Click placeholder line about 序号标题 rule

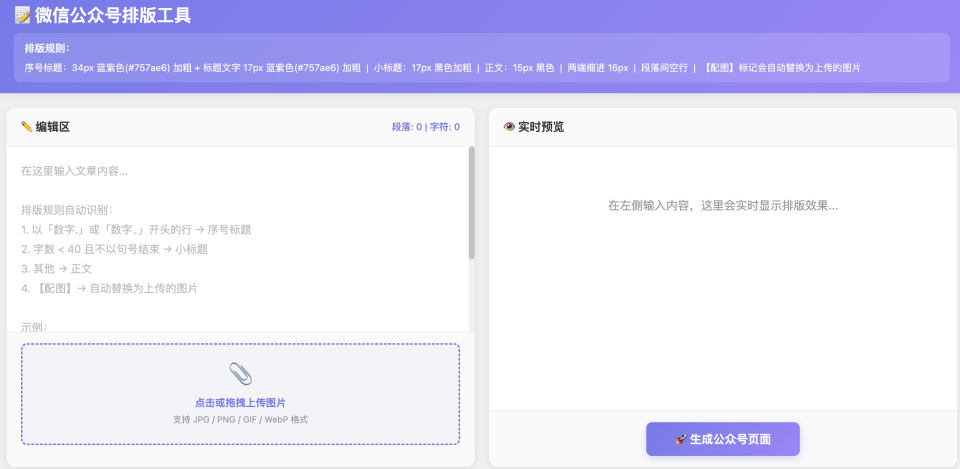pos(136,230)
